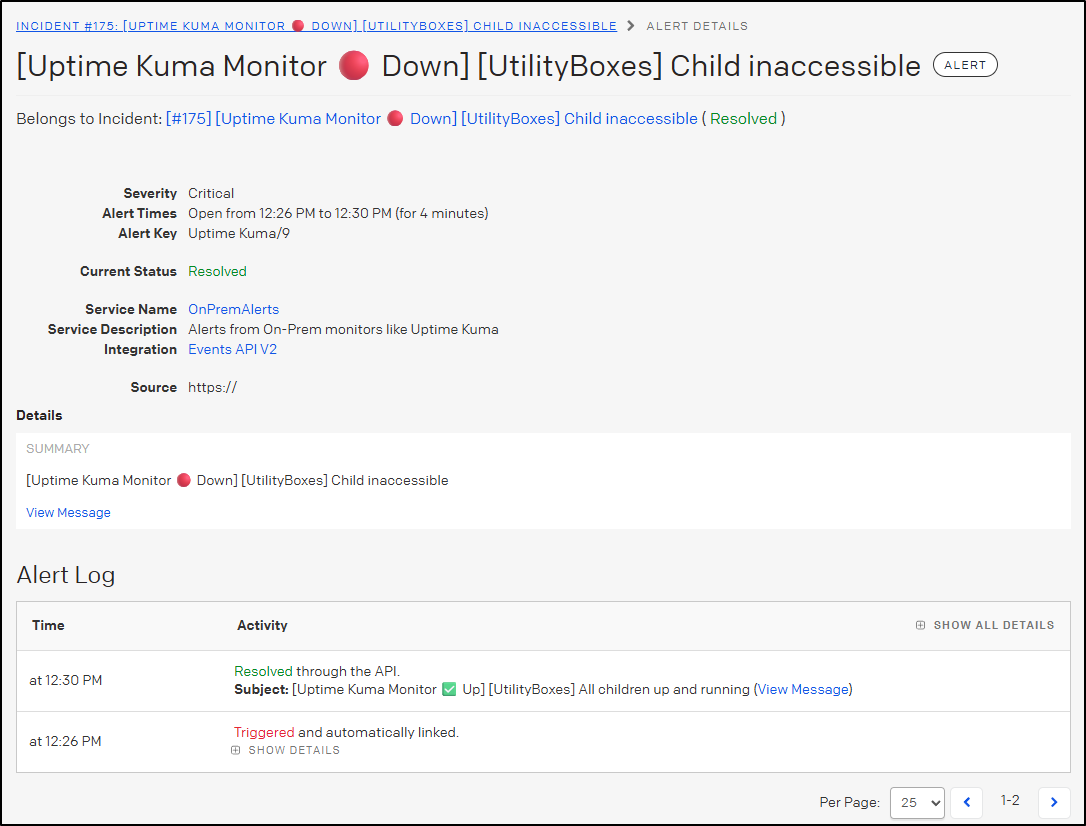Screen dimensions: 1086x826
Task: Open the #175 incident link under Belongs to Incident
Action: click(x=431, y=118)
